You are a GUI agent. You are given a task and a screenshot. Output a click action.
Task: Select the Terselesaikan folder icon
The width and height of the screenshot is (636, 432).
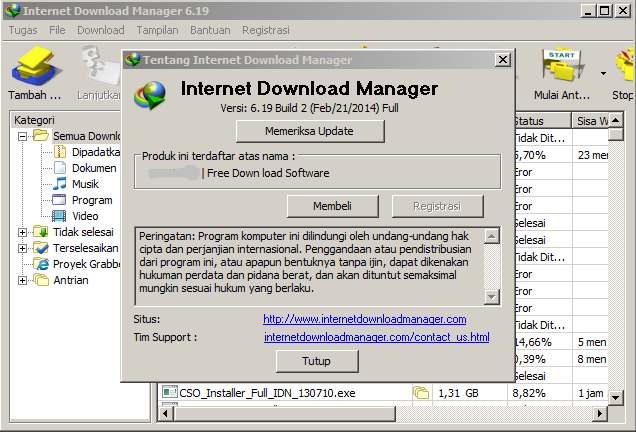pyautogui.click(x=41, y=247)
